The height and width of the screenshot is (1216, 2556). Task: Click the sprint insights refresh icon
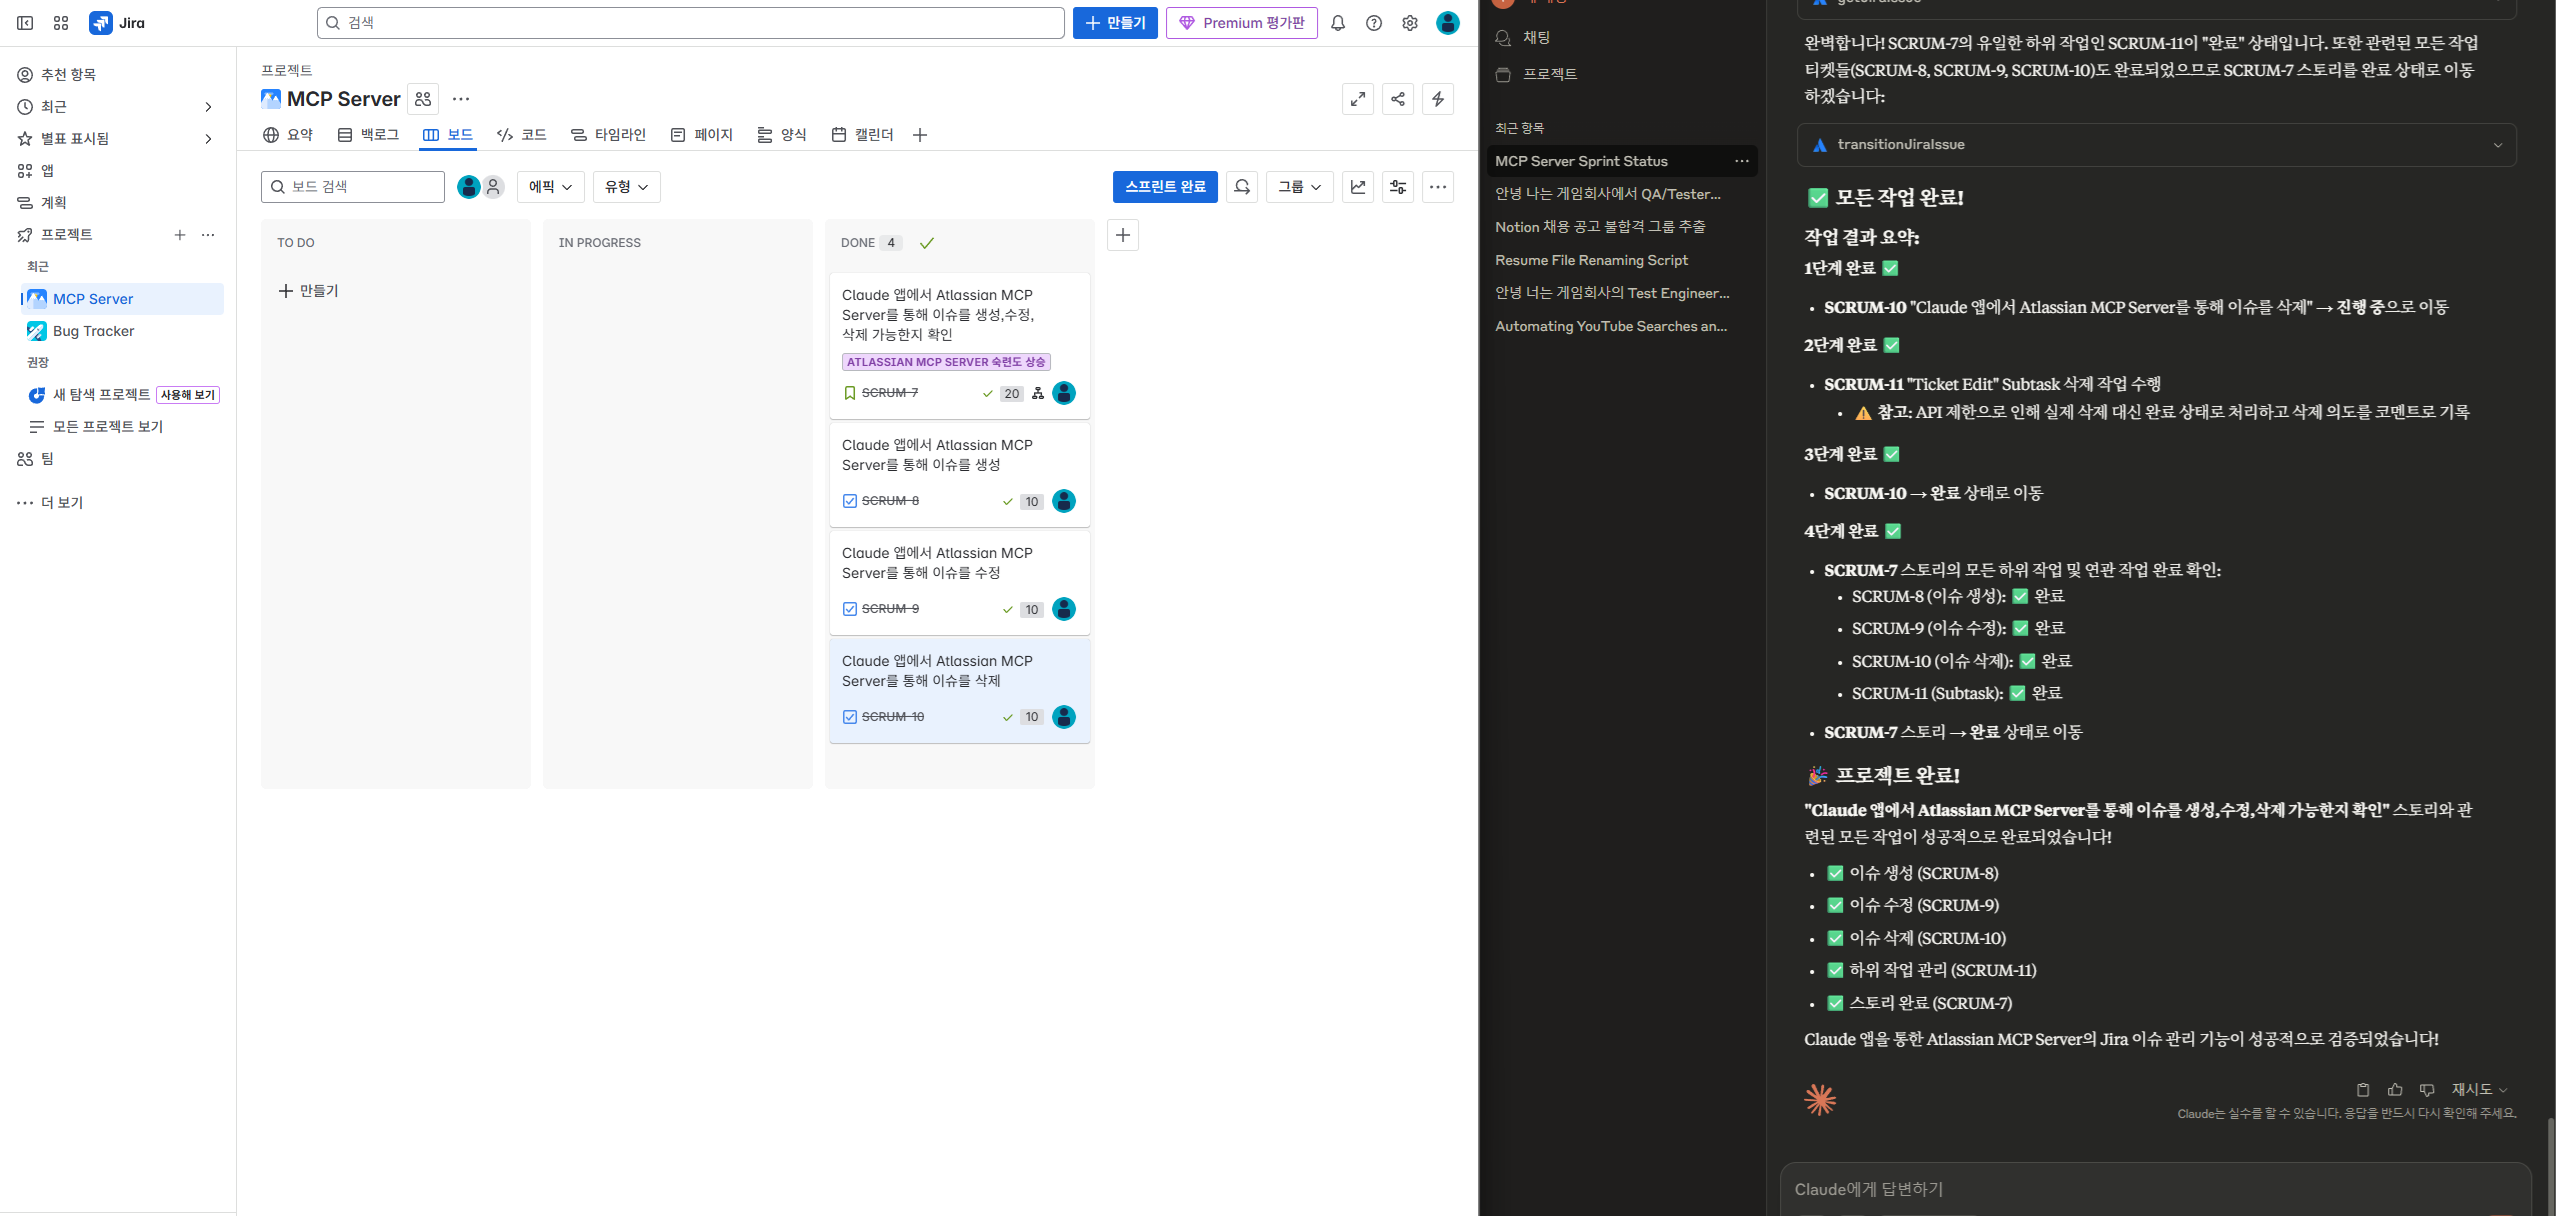pyautogui.click(x=1242, y=187)
